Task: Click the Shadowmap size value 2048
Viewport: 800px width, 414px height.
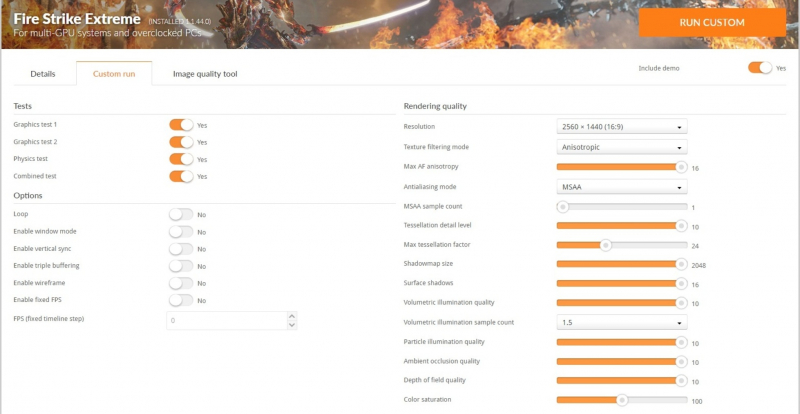Action: [x=698, y=265]
